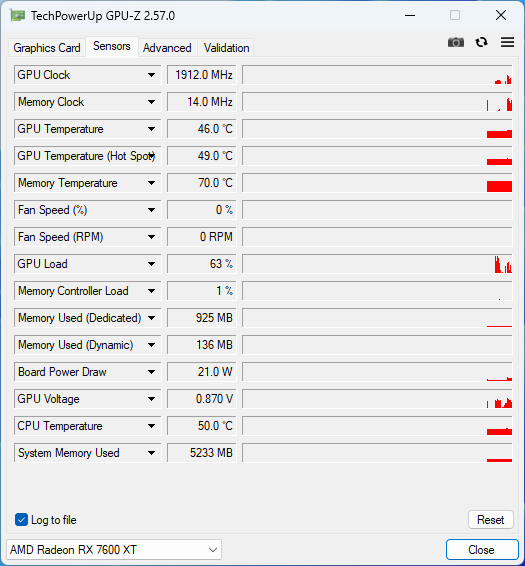Open the AMD Radeon RX 7600 XT selector

click(114, 550)
